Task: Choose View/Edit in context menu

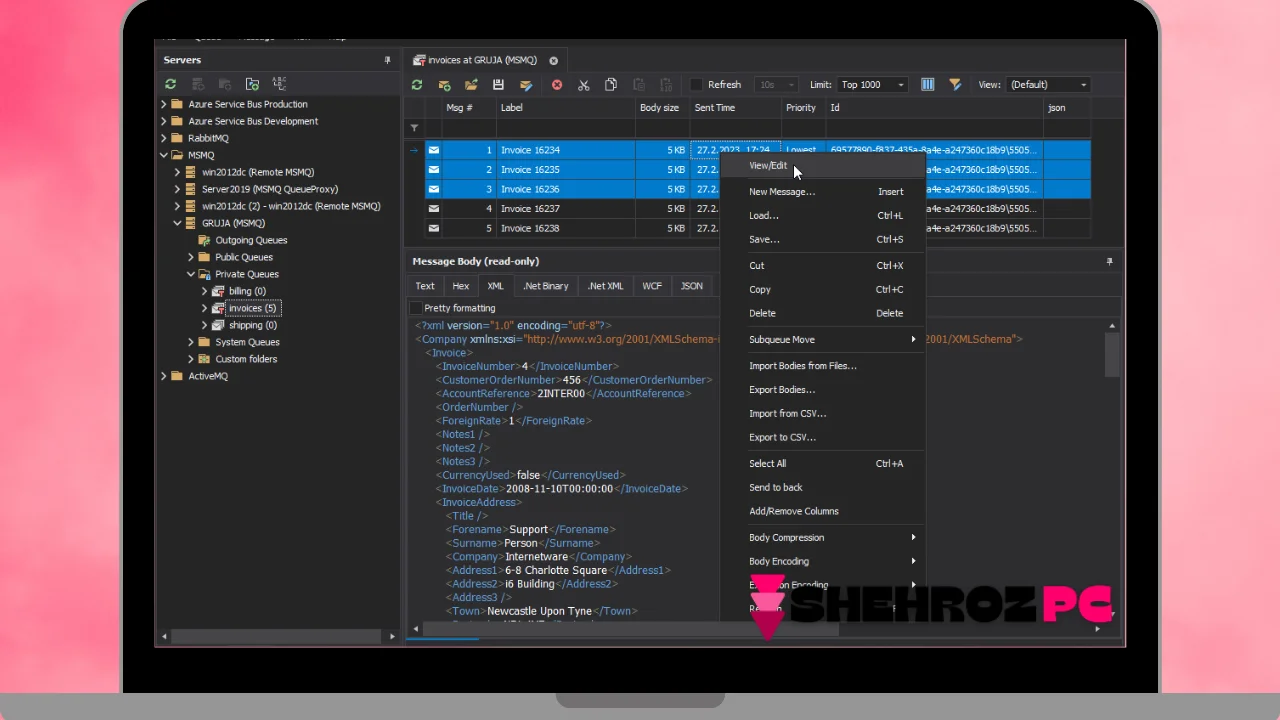Action: click(823, 166)
